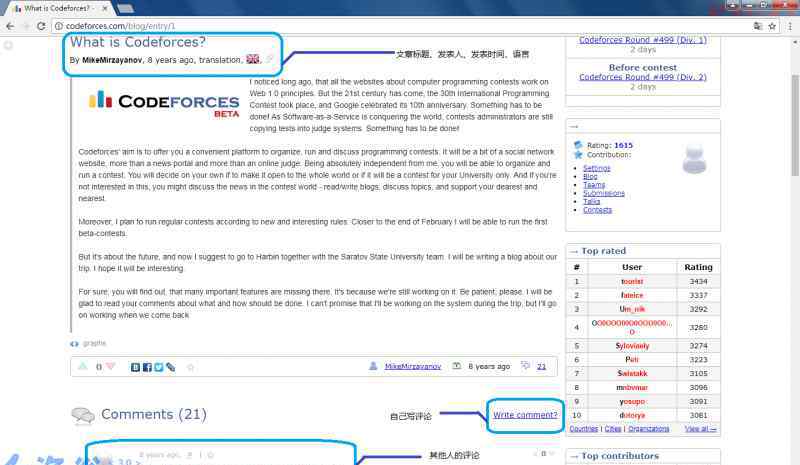Click the rating icon beside Rating 1615
This screenshot has width=800, height=465.
(578, 145)
